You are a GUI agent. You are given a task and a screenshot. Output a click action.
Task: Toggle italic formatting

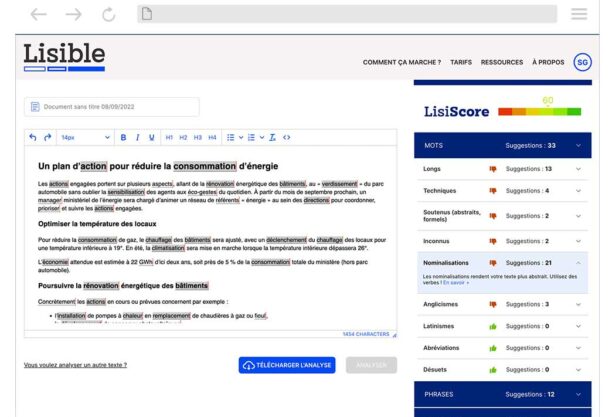(137, 137)
